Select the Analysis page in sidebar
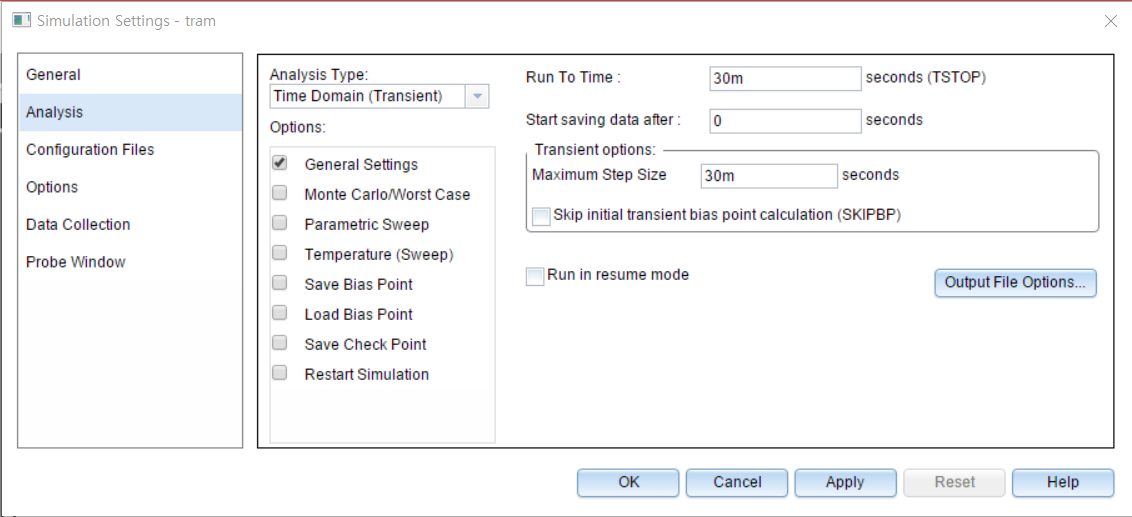 click(x=130, y=113)
